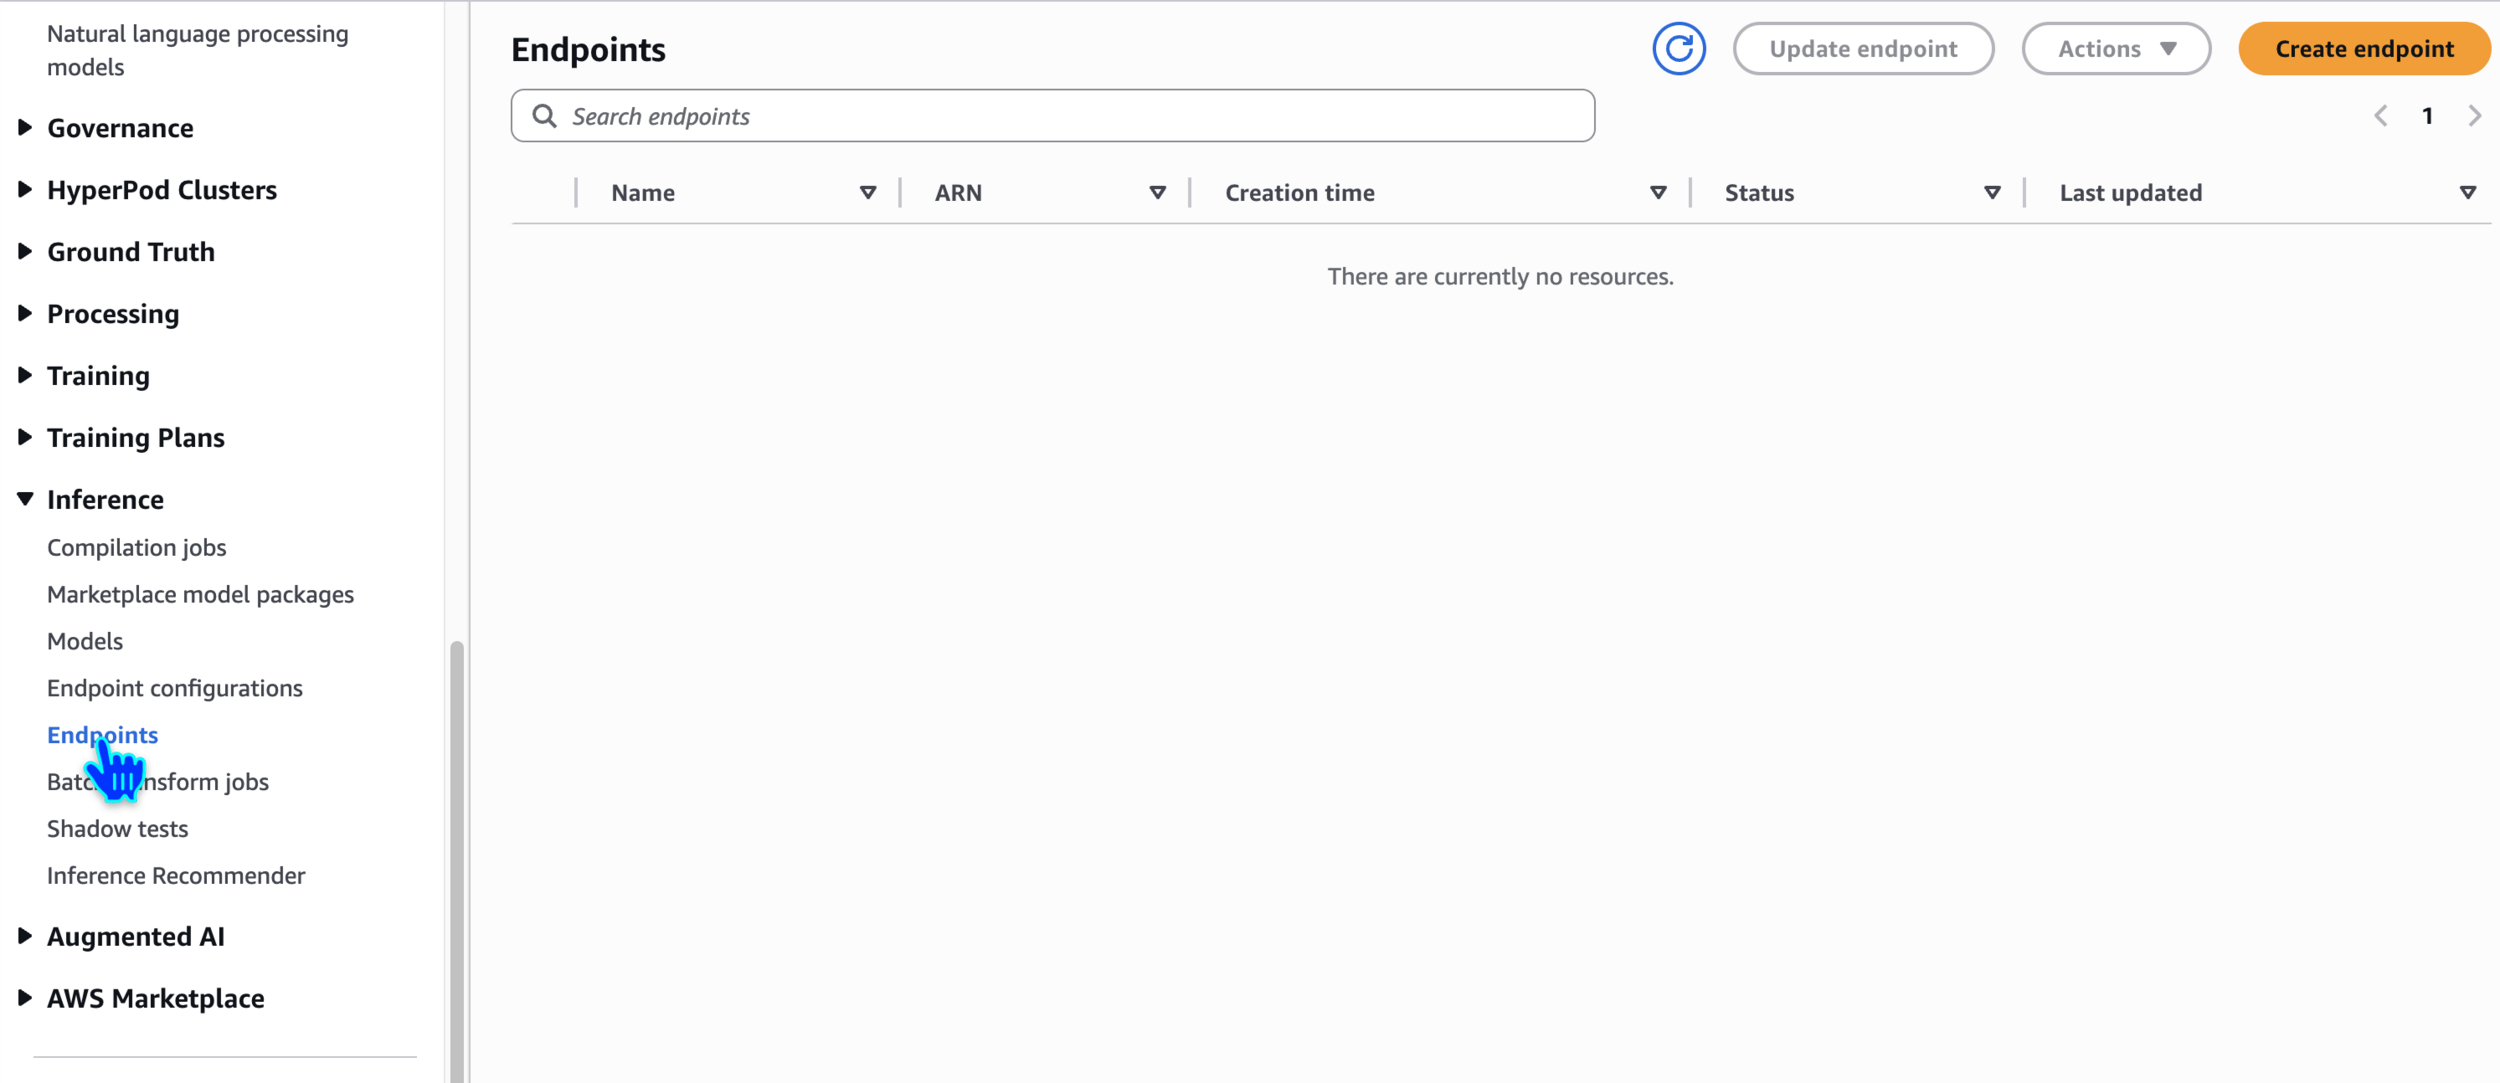Sort by Name column arrow

click(867, 192)
